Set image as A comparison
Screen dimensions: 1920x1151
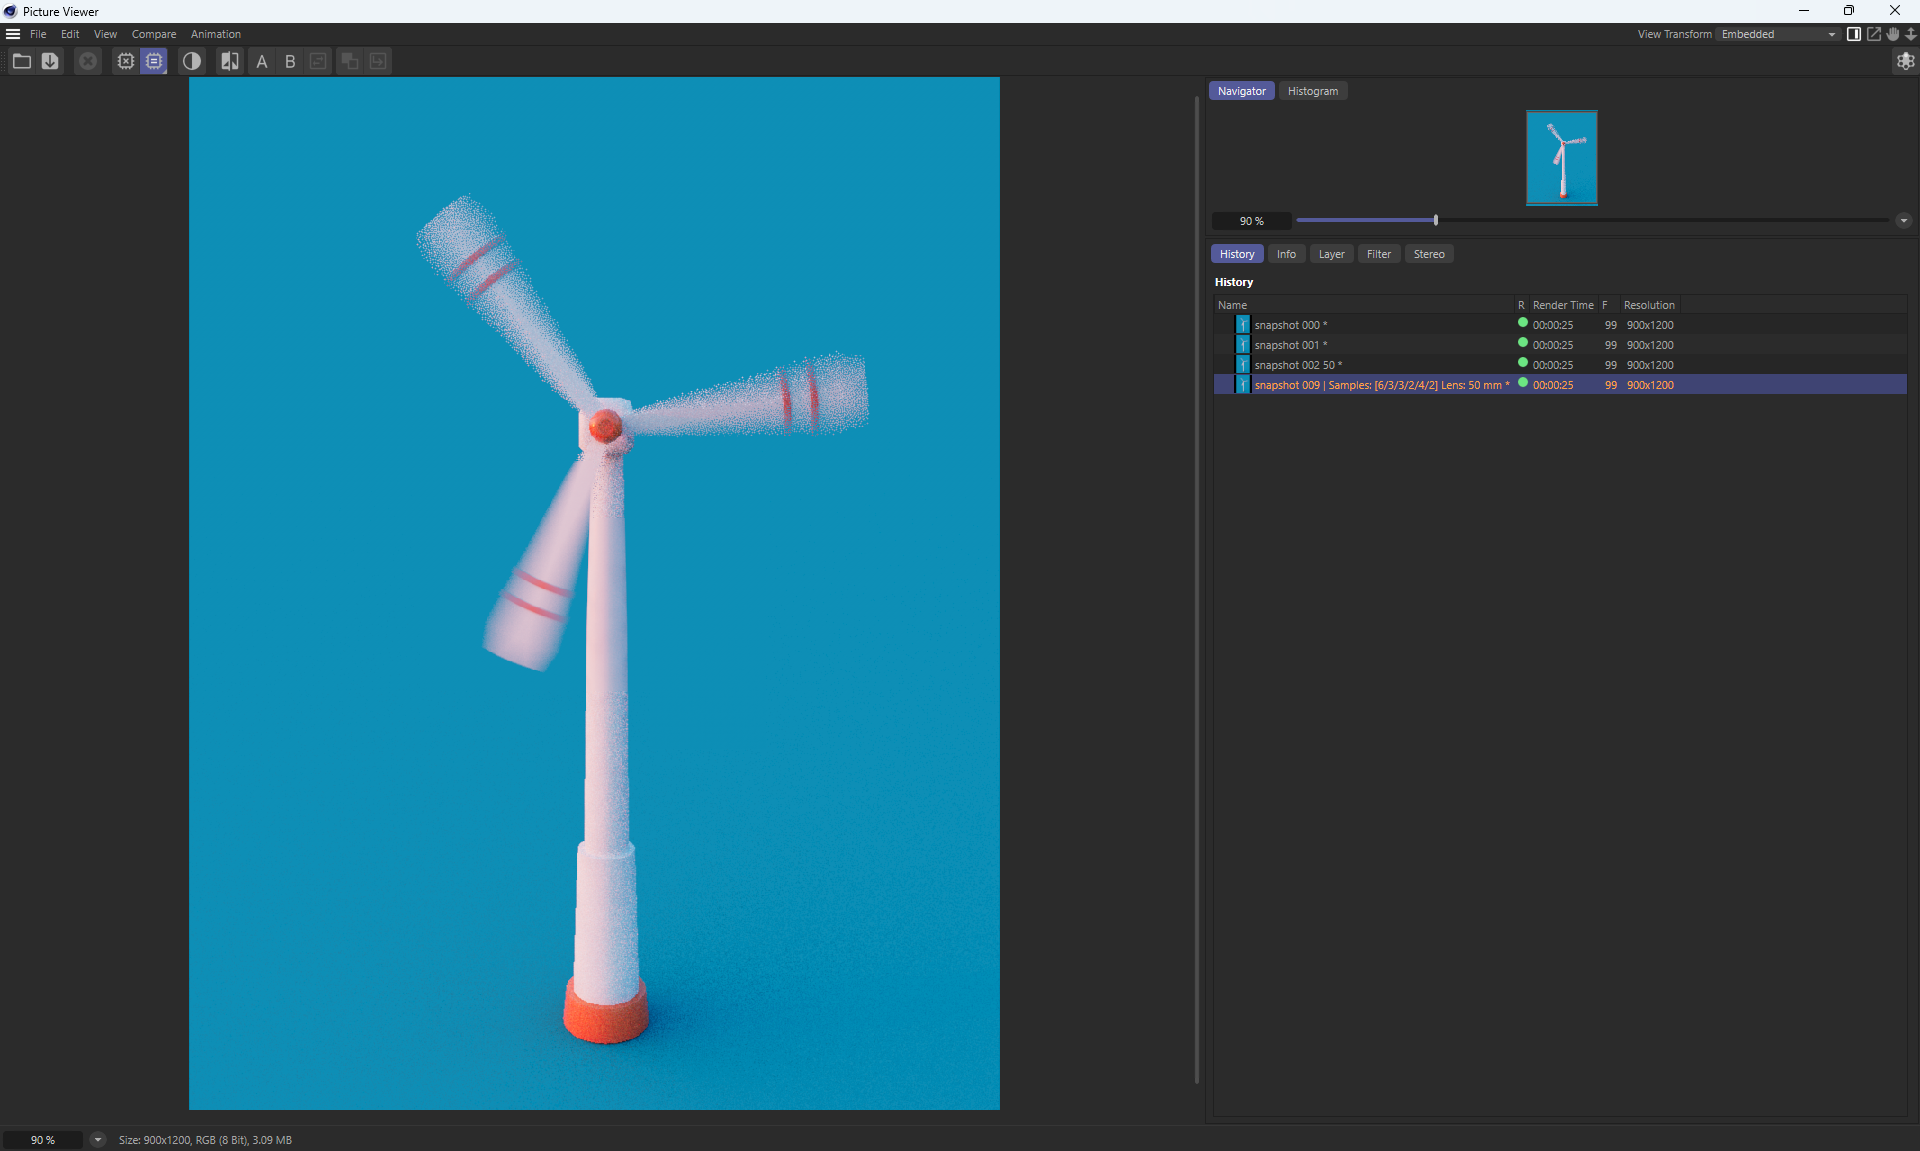[x=262, y=61]
